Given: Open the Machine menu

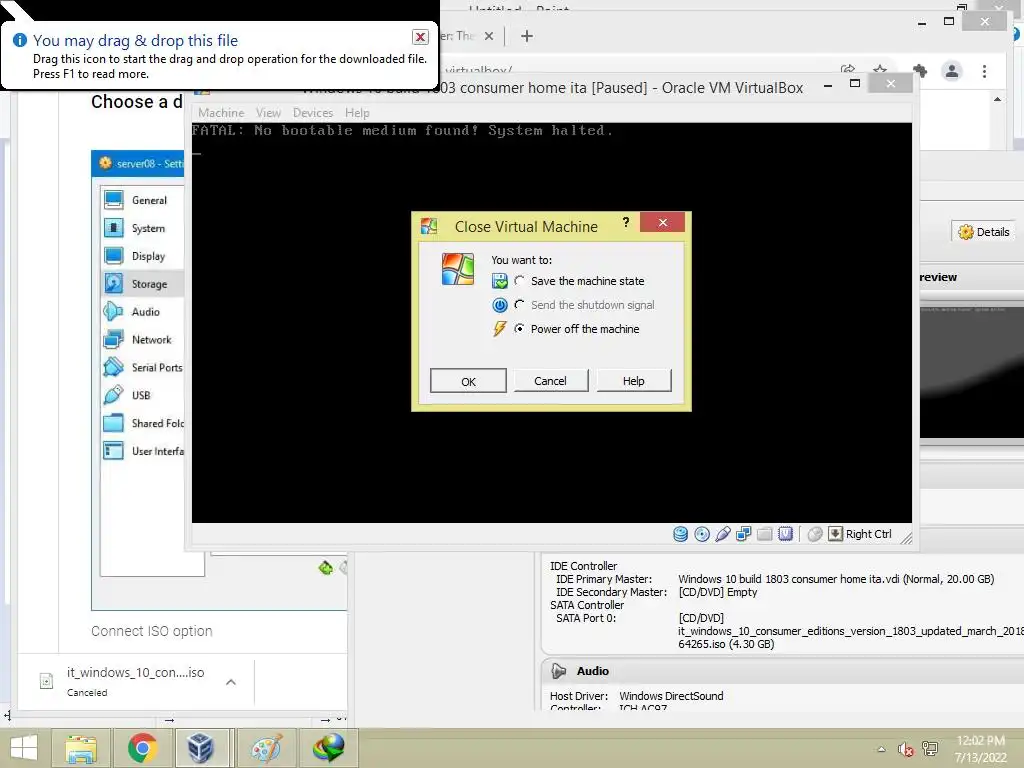Looking at the screenshot, I should point(221,113).
